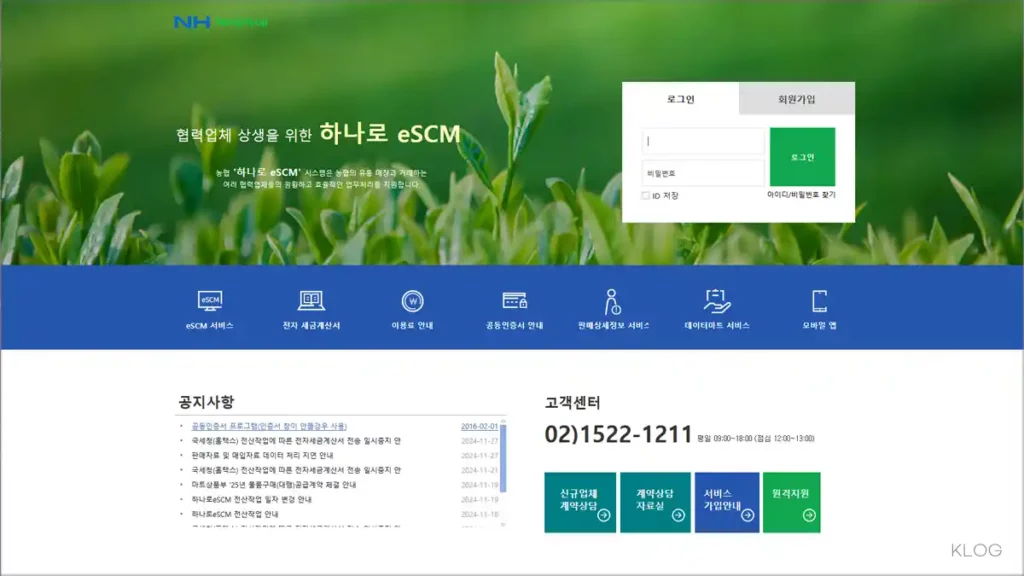Click the 이용료 안내 label text
Image resolution: width=1024 pixels, height=576 pixels.
[x=412, y=325]
